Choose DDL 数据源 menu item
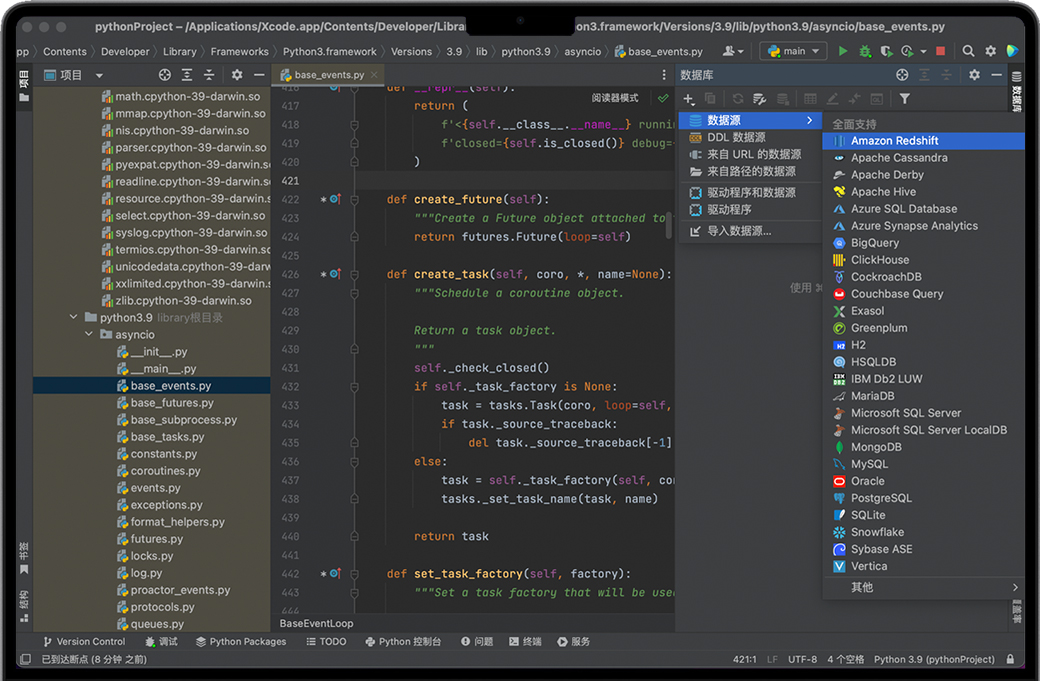Screen dimensions: 1040x681 [736, 137]
